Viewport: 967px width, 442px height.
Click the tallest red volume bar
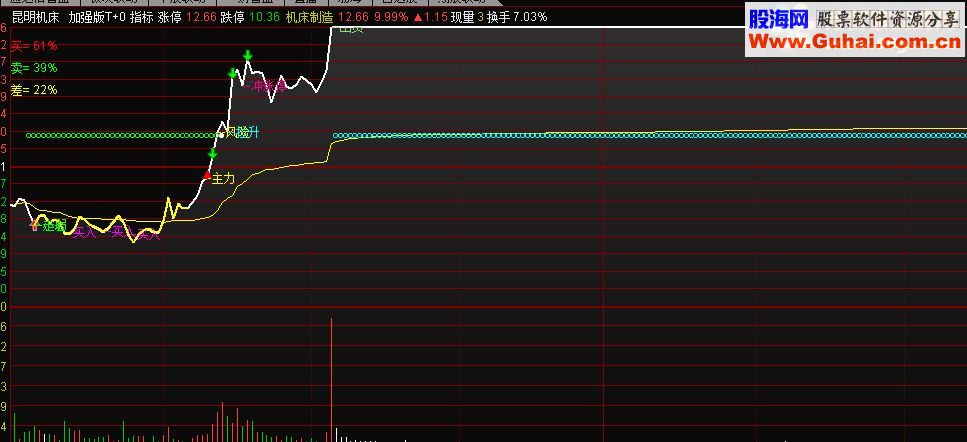331,380
